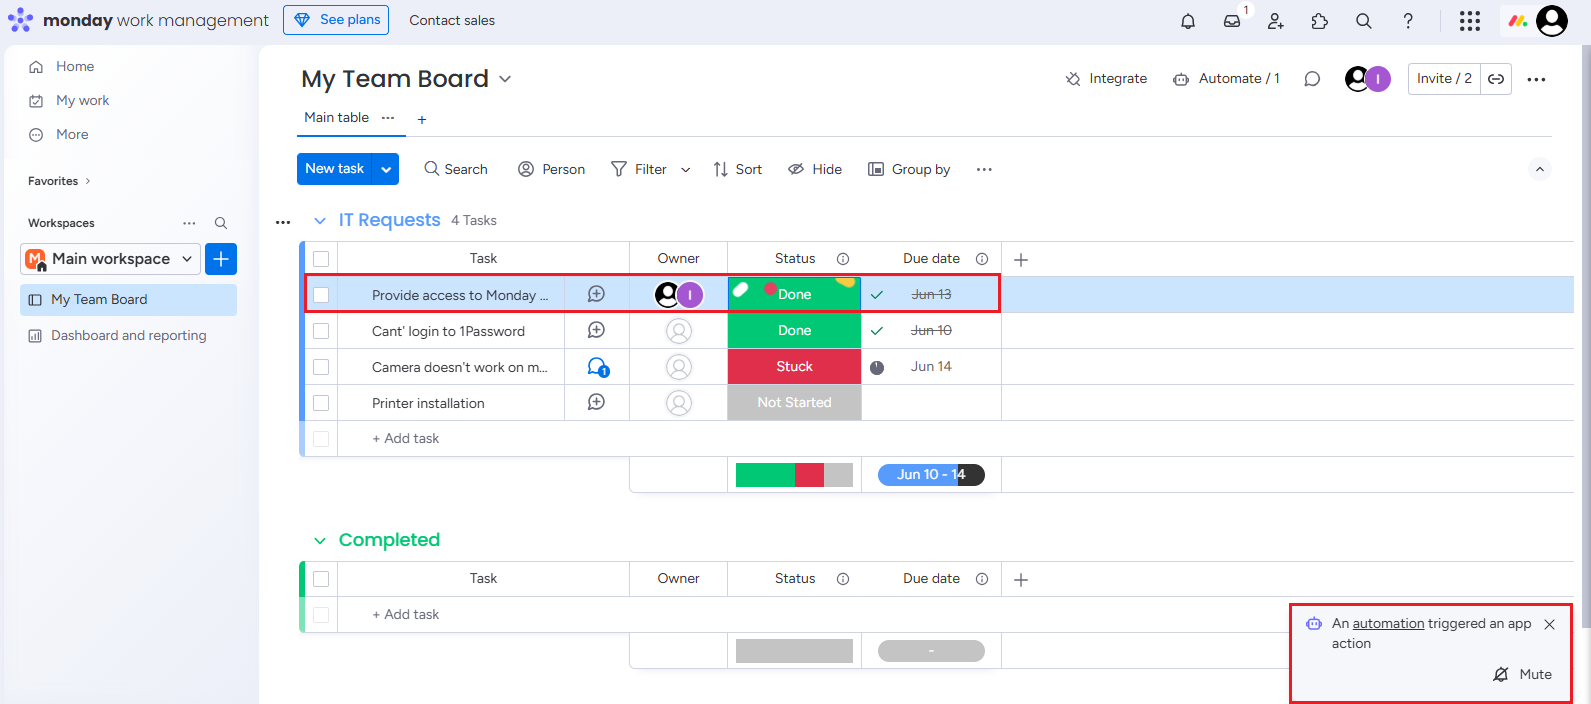The image size is (1591, 704).
Task: Open Integrate panel
Action: pyautogui.click(x=1106, y=79)
